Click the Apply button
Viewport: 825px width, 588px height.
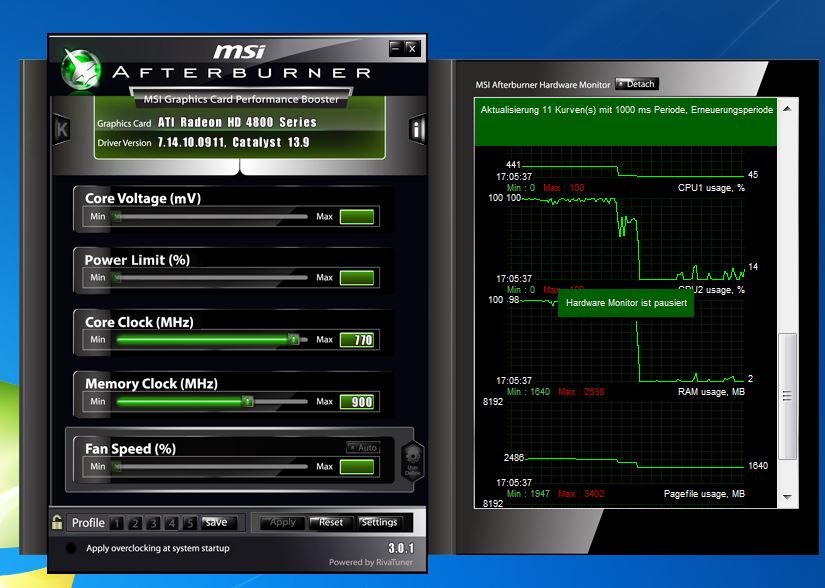[x=283, y=522]
